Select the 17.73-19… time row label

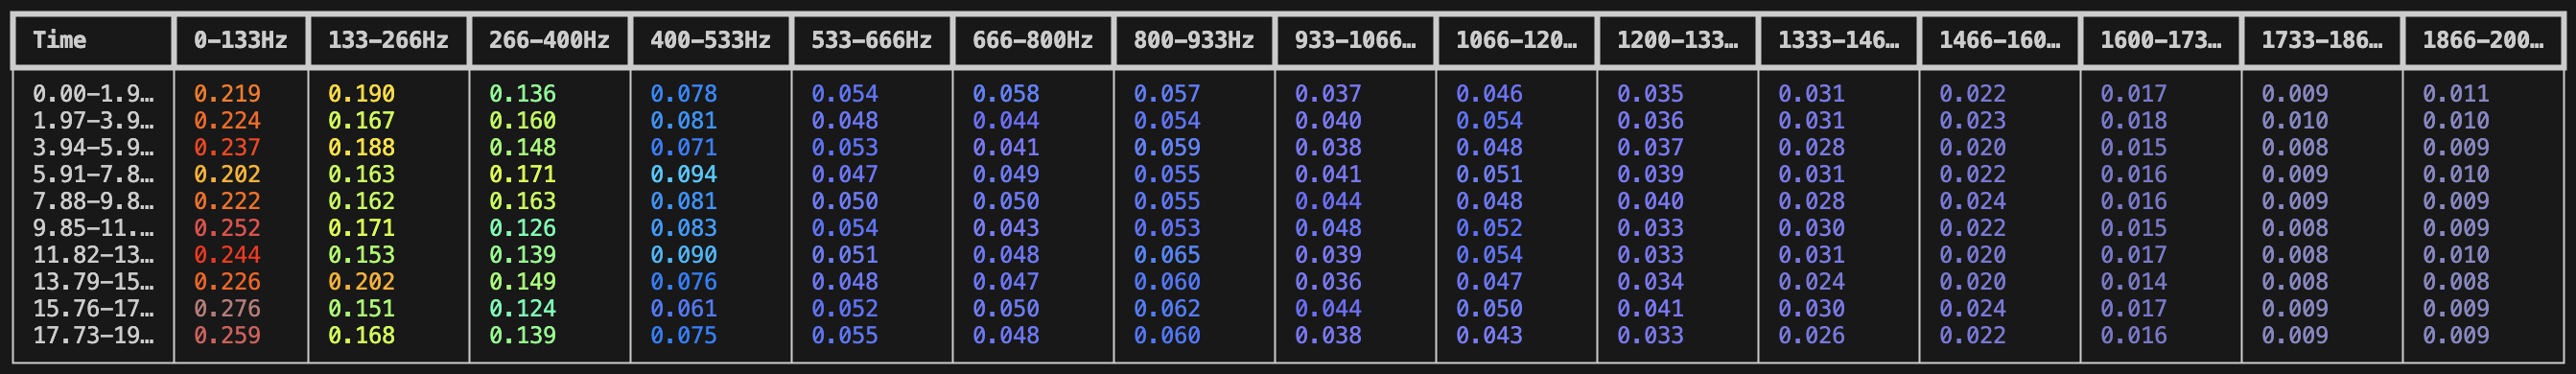[93, 337]
